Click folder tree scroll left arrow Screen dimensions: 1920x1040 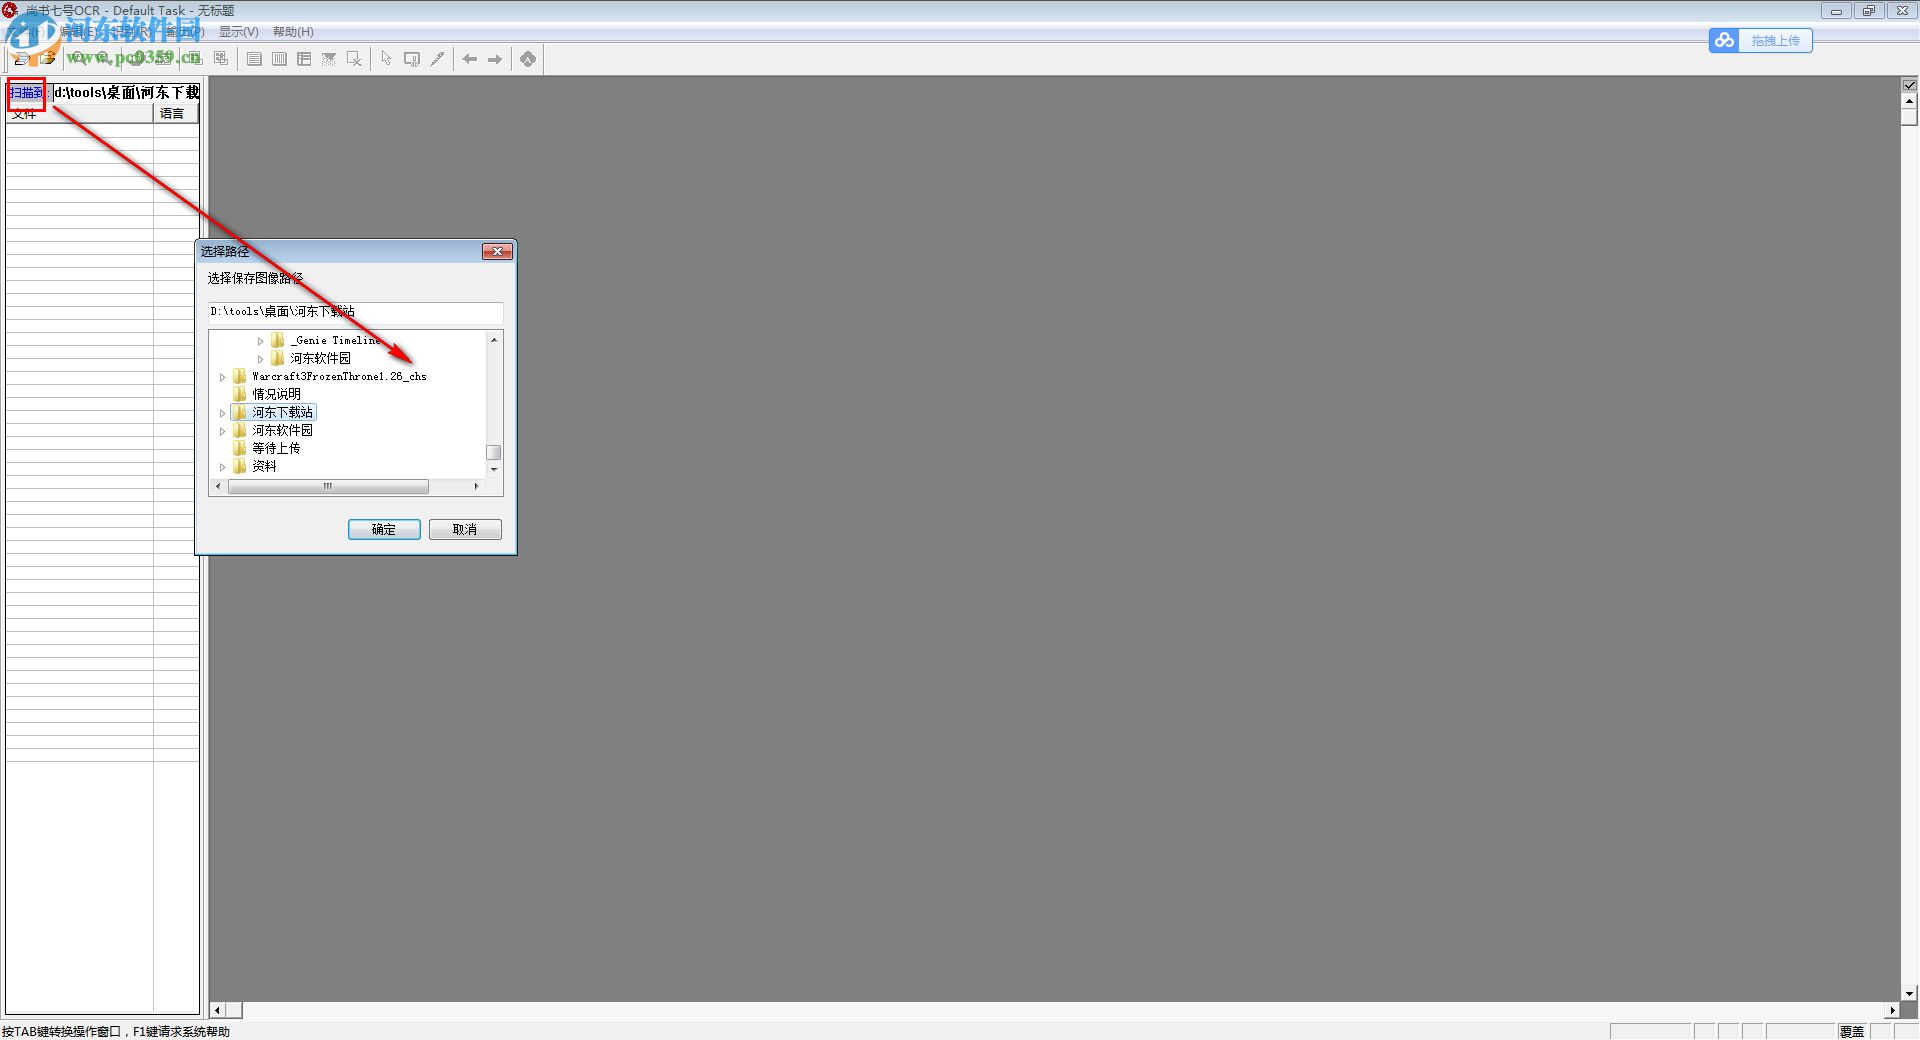218,487
